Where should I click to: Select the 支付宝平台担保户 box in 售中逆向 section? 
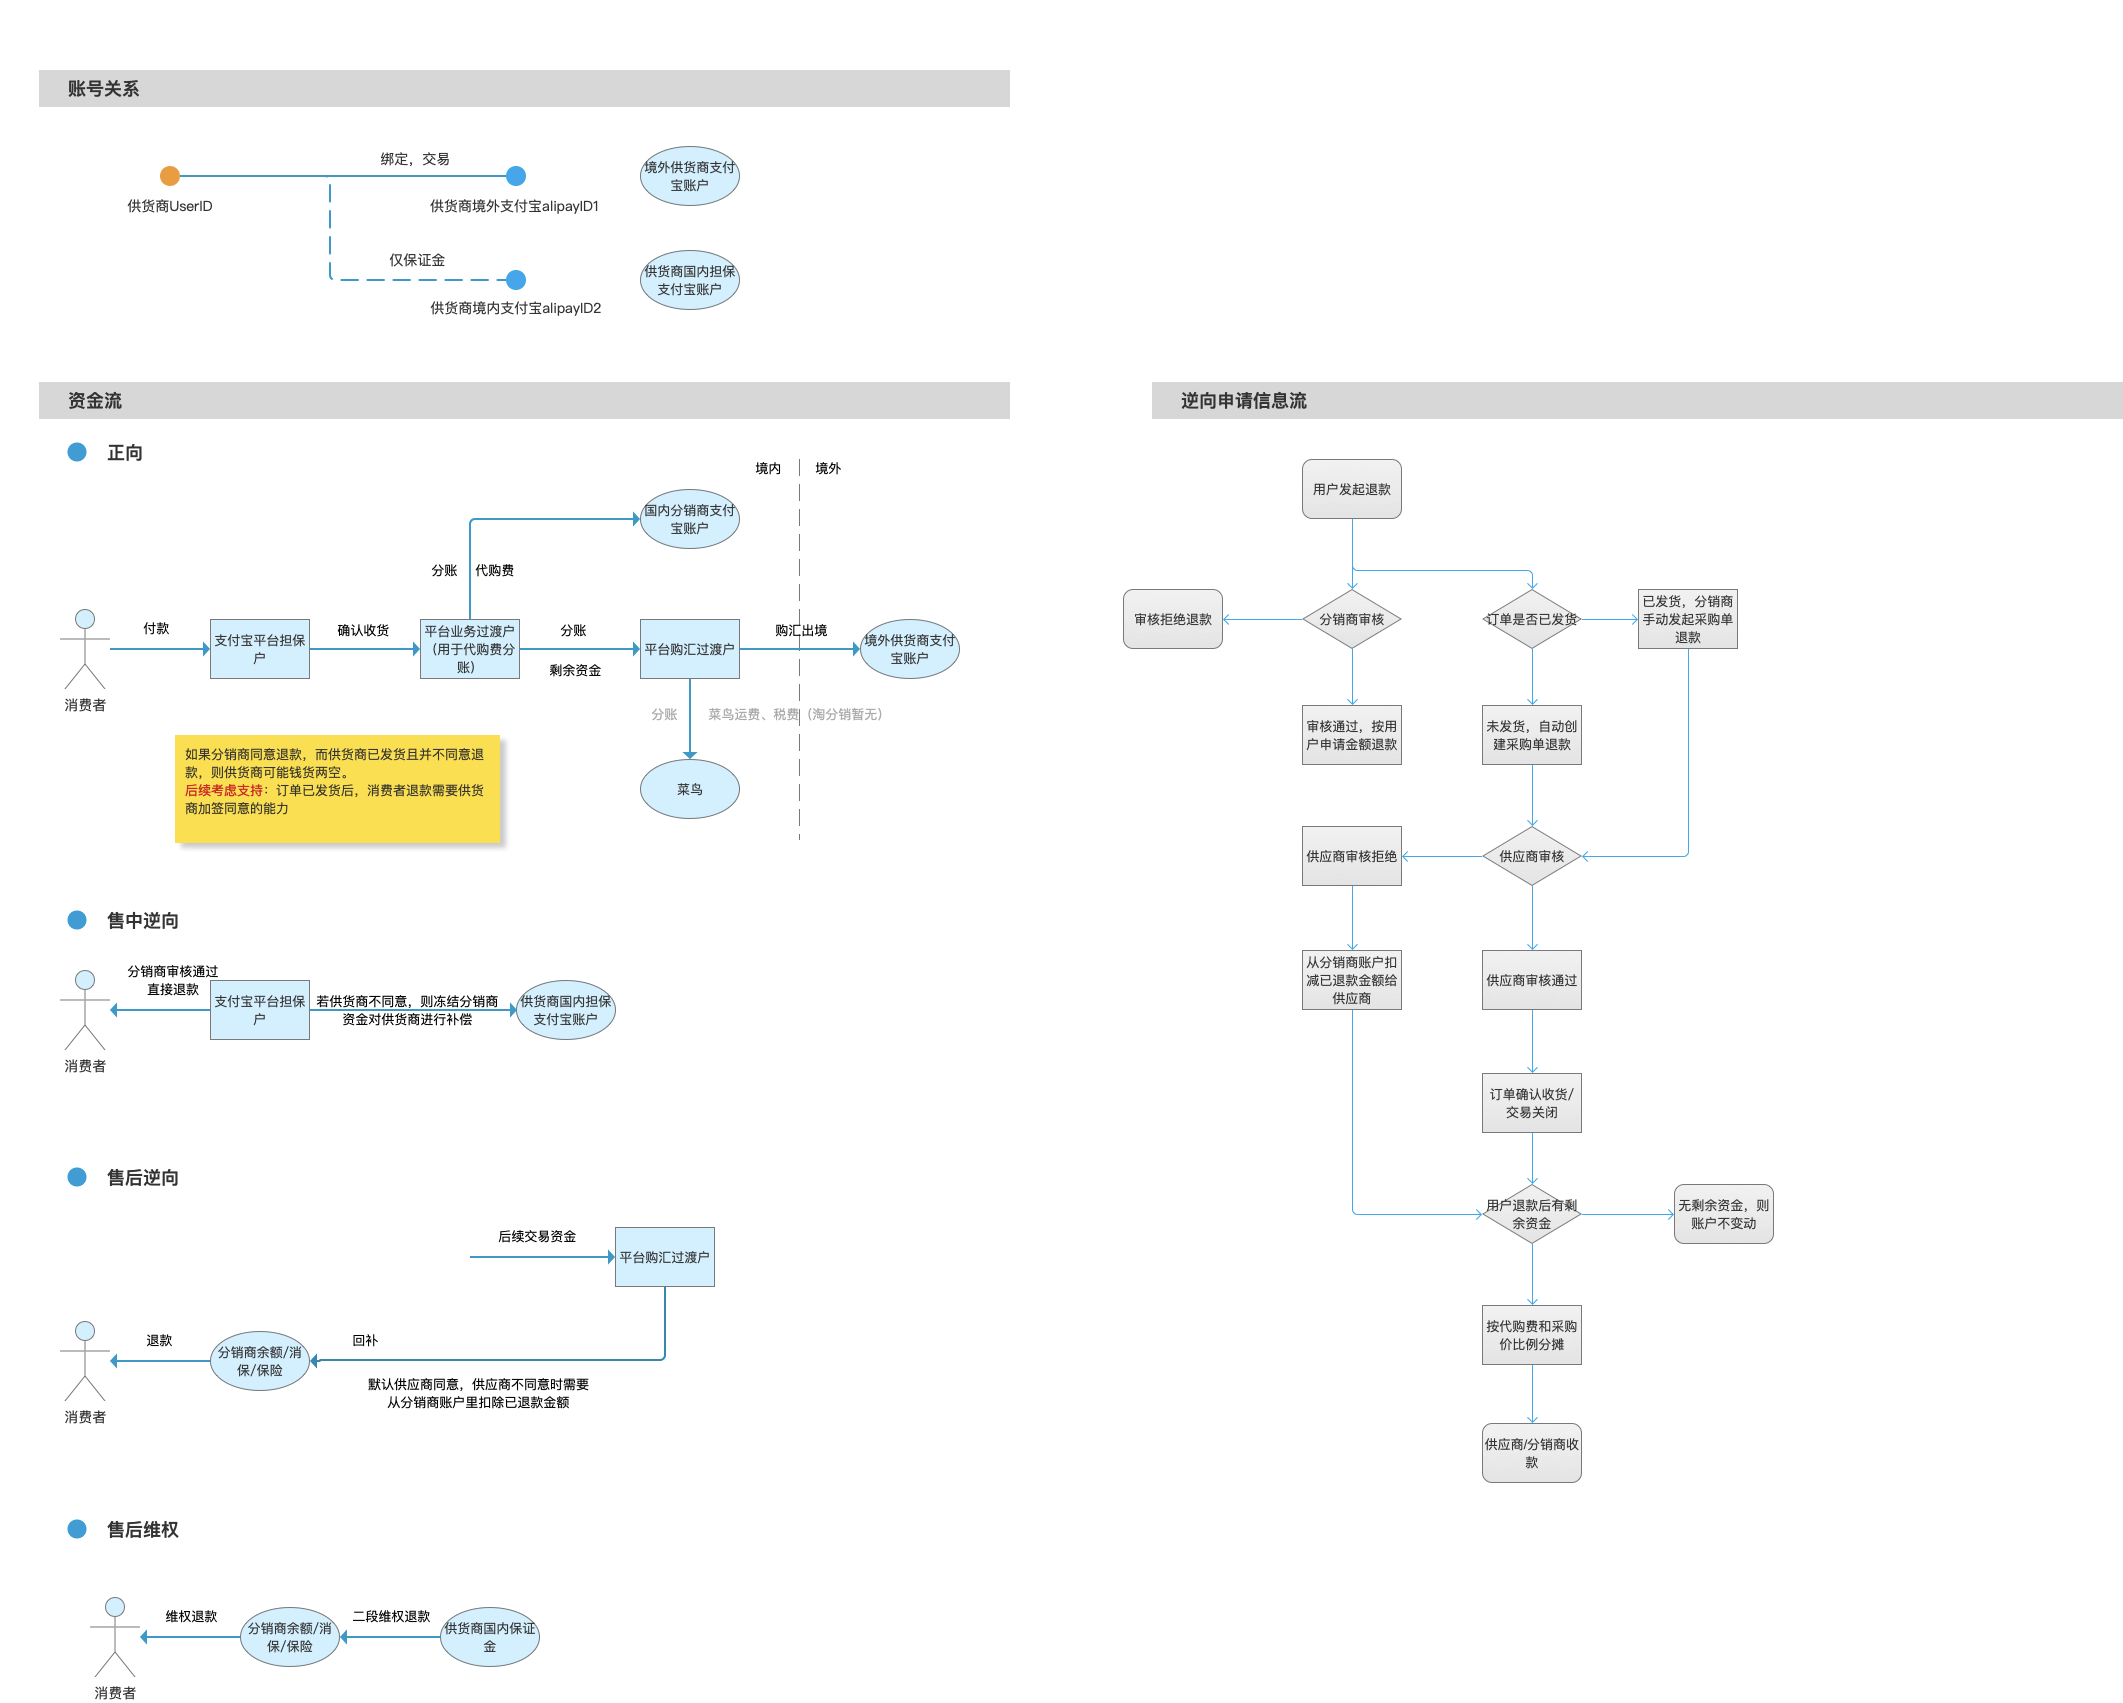click(260, 1010)
